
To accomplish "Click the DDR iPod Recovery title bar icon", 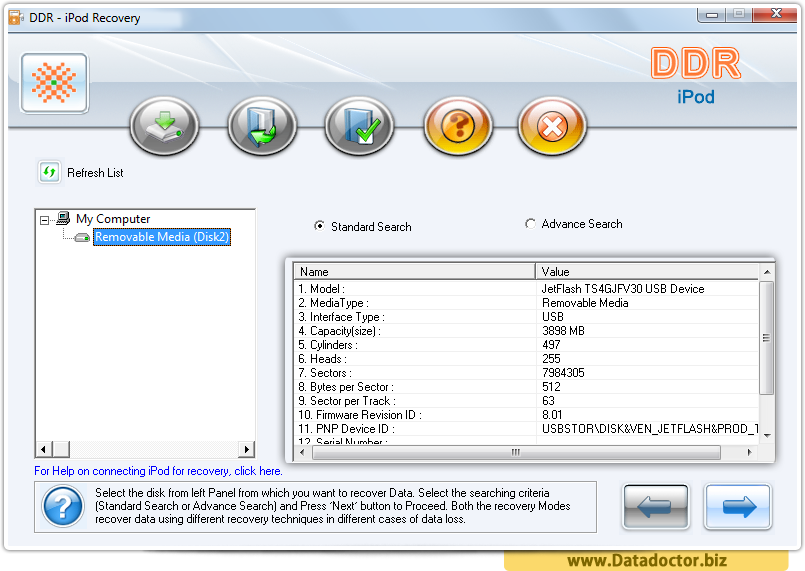I will point(16,17).
